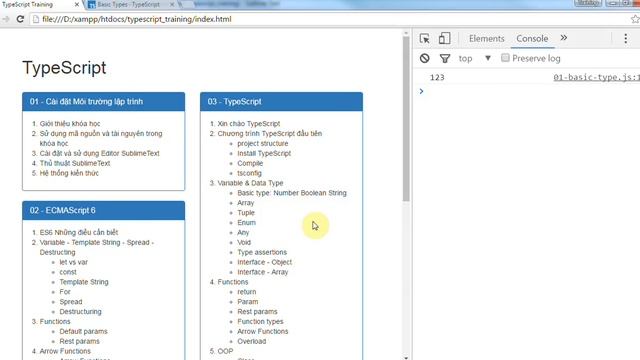Switch to the Elements tab
The width and height of the screenshot is (640, 360).
pos(487,38)
